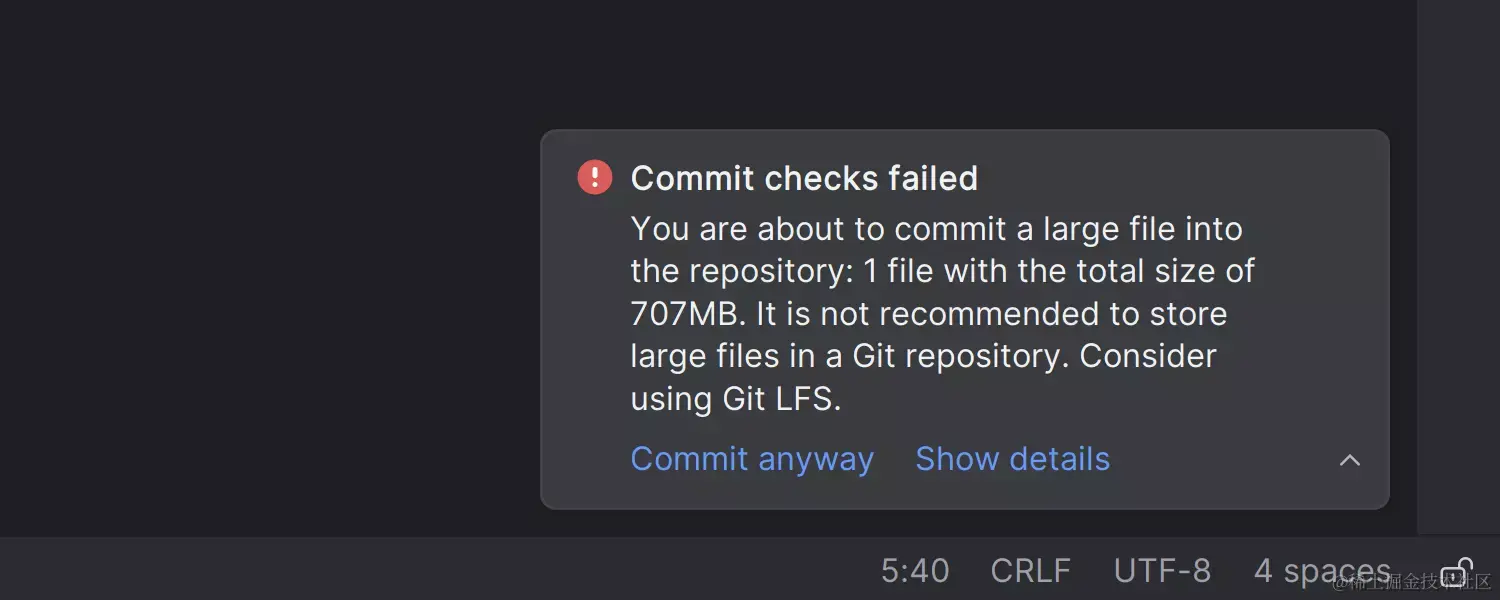Collapse the notification with the chevron arrow
This screenshot has width=1500, height=600.
pyautogui.click(x=1349, y=460)
